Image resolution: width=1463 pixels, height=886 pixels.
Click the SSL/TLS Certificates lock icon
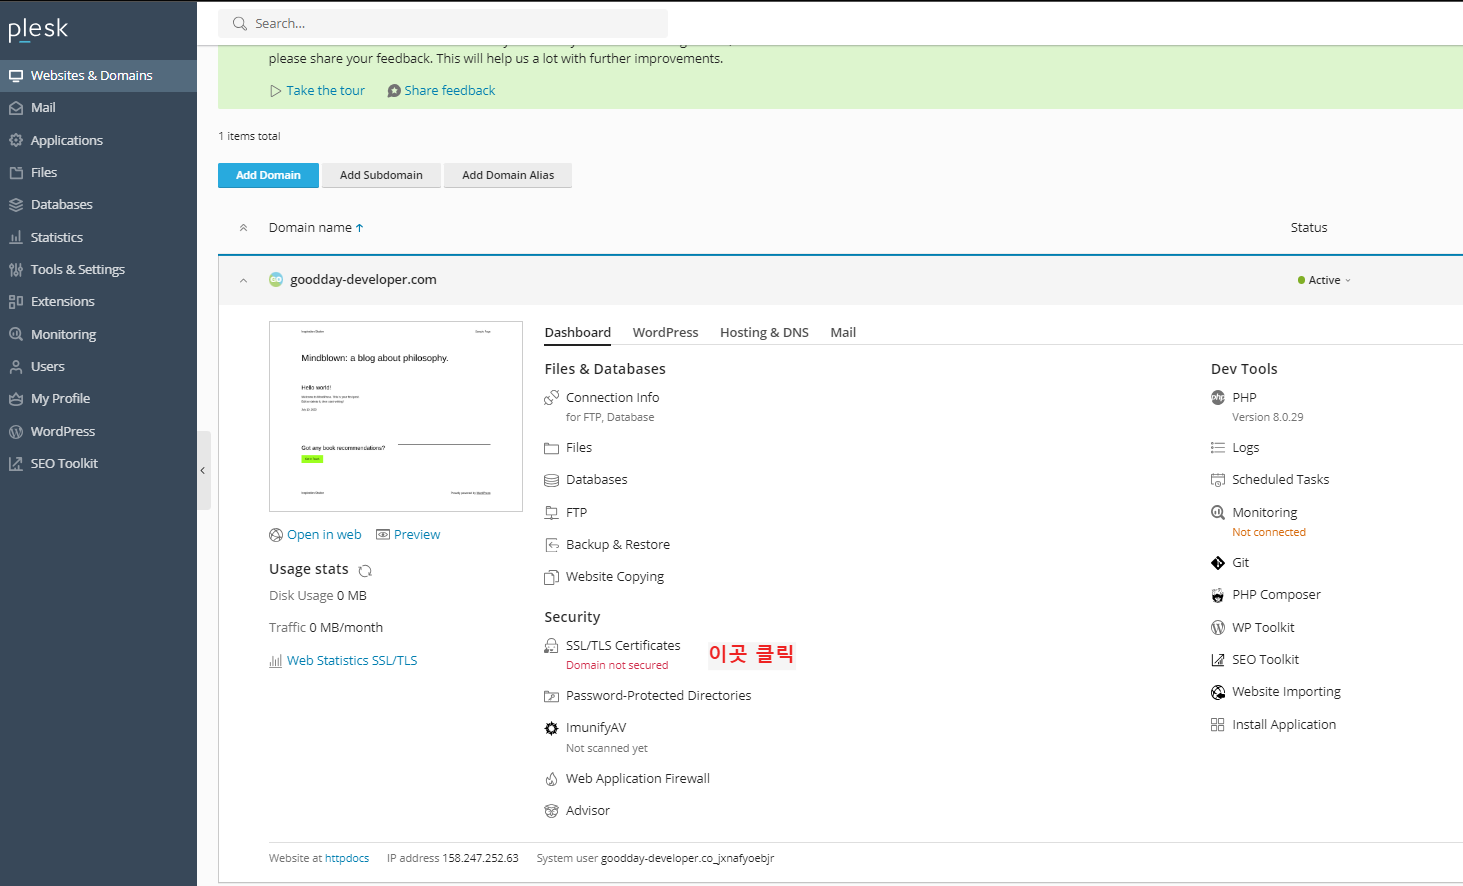(x=551, y=646)
